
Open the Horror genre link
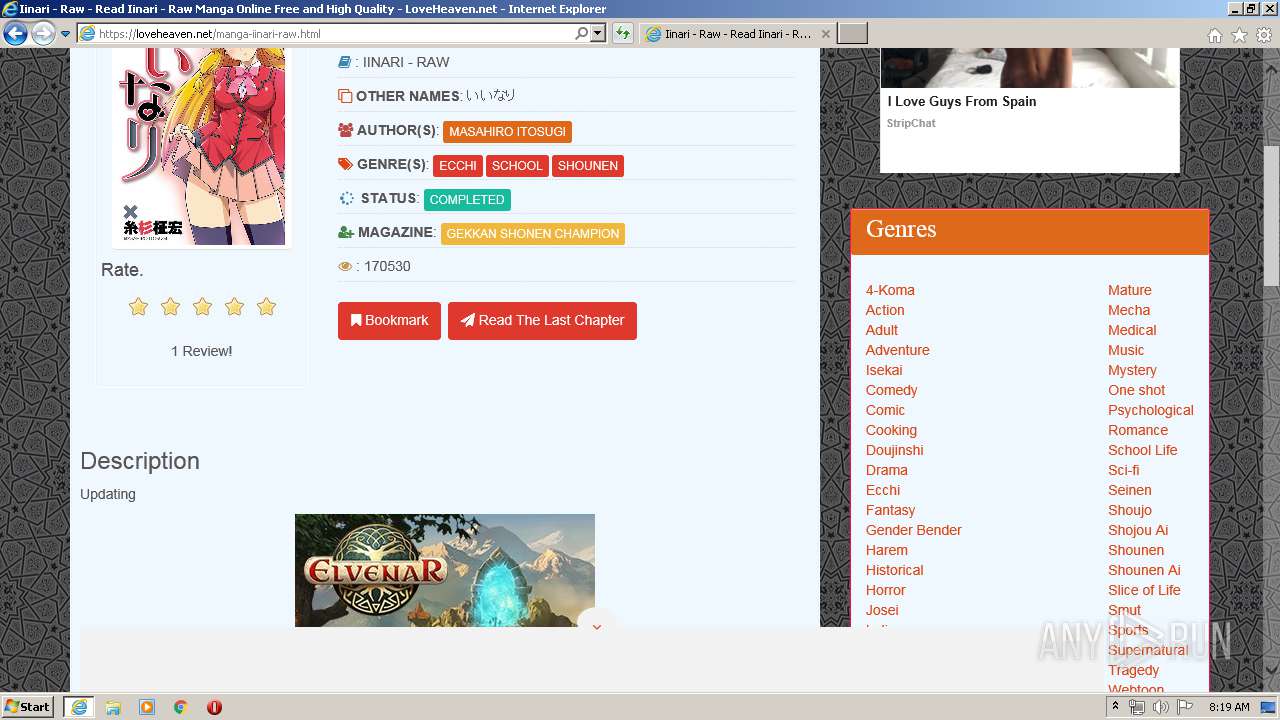[886, 591]
